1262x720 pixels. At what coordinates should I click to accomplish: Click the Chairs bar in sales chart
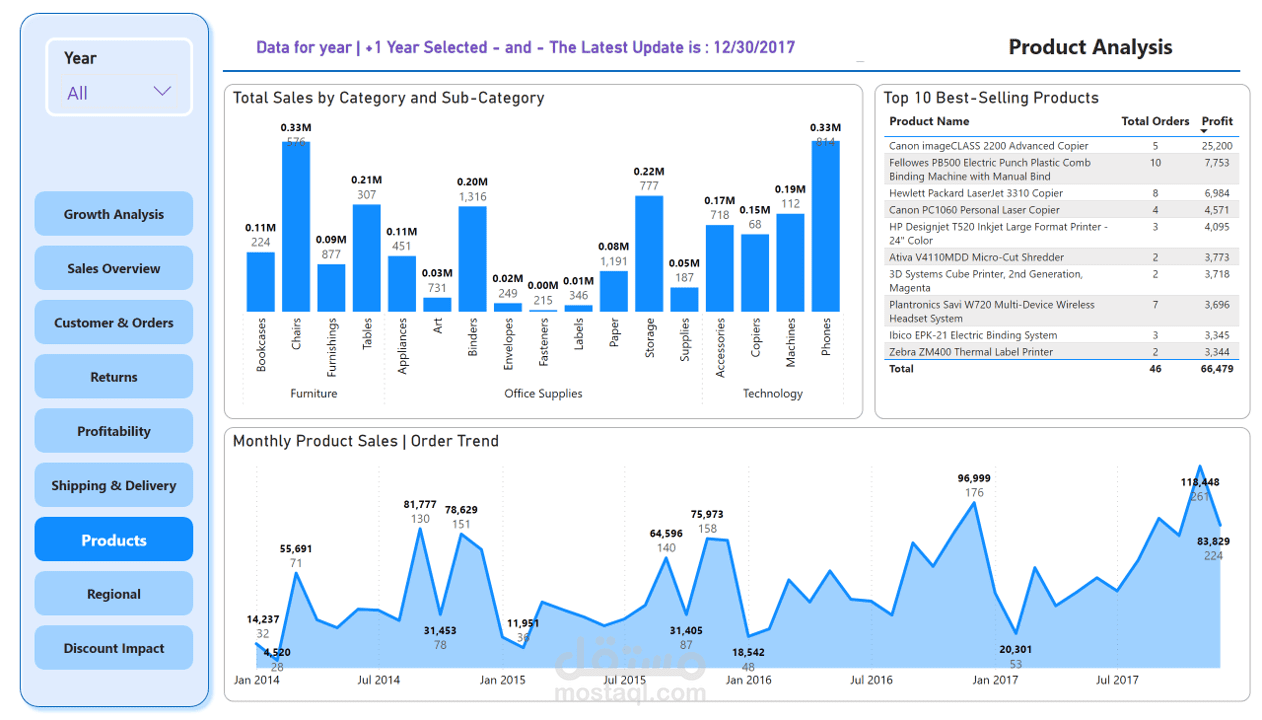[x=296, y=227]
